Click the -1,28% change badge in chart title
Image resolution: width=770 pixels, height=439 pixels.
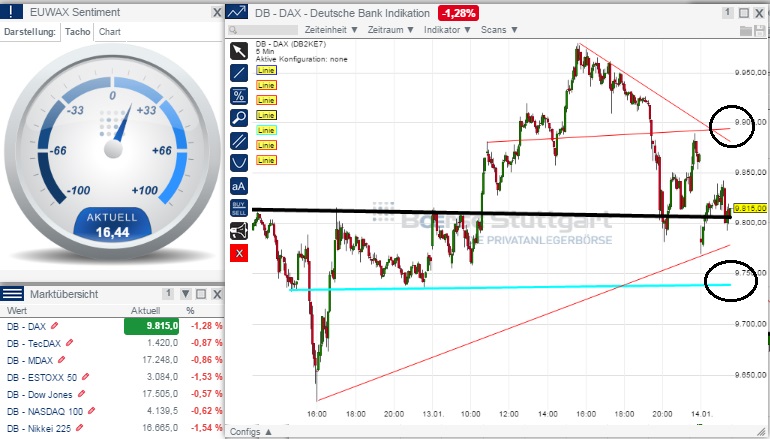pos(458,13)
